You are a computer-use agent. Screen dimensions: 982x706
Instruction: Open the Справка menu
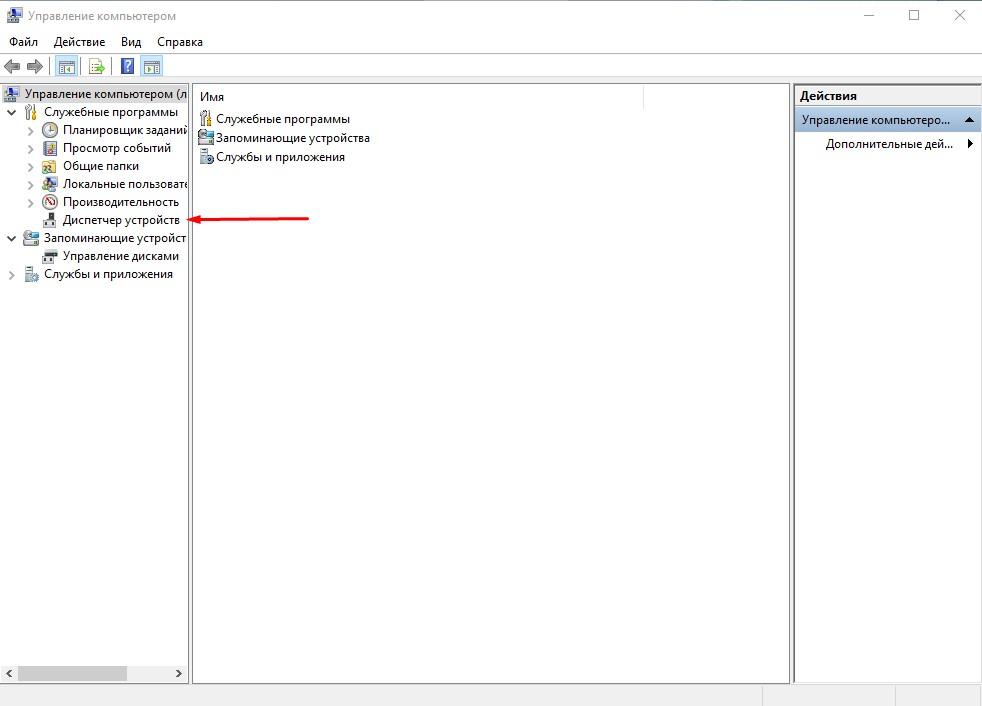point(180,42)
